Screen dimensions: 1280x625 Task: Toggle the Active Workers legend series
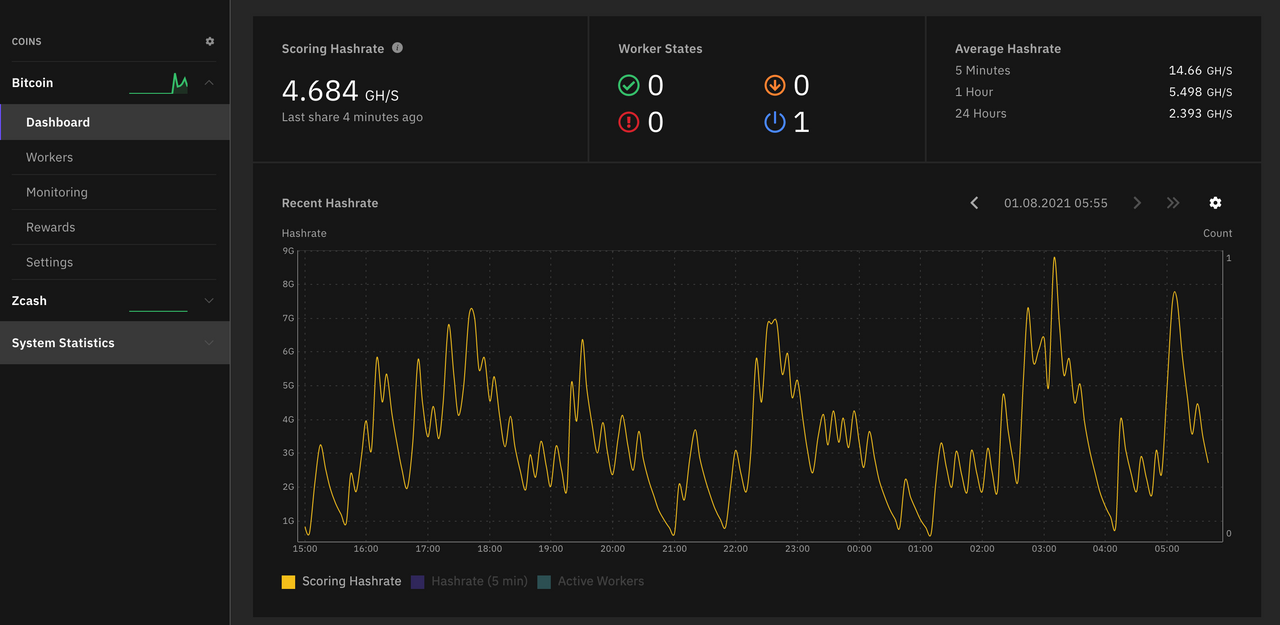click(591, 581)
